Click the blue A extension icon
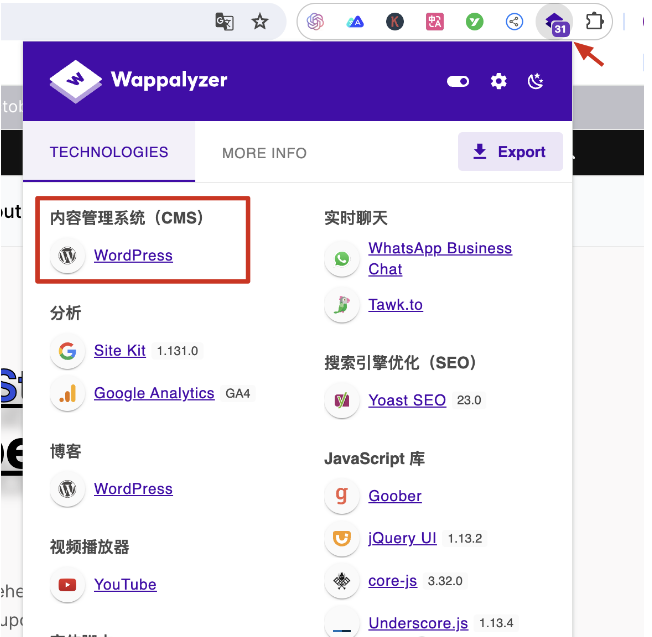The width and height of the screenshot is (652, 637). tap(355, 22)
